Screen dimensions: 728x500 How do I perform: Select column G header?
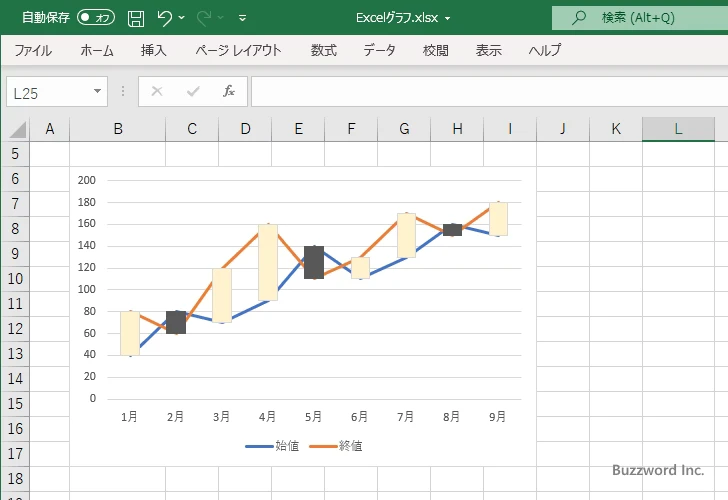[404, 129]
